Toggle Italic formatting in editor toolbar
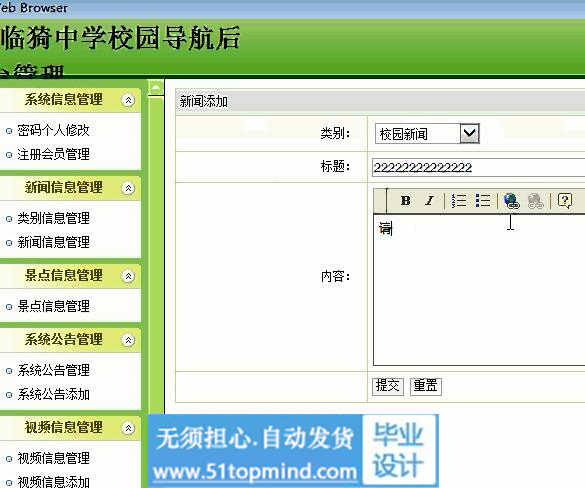 [429, 201]
